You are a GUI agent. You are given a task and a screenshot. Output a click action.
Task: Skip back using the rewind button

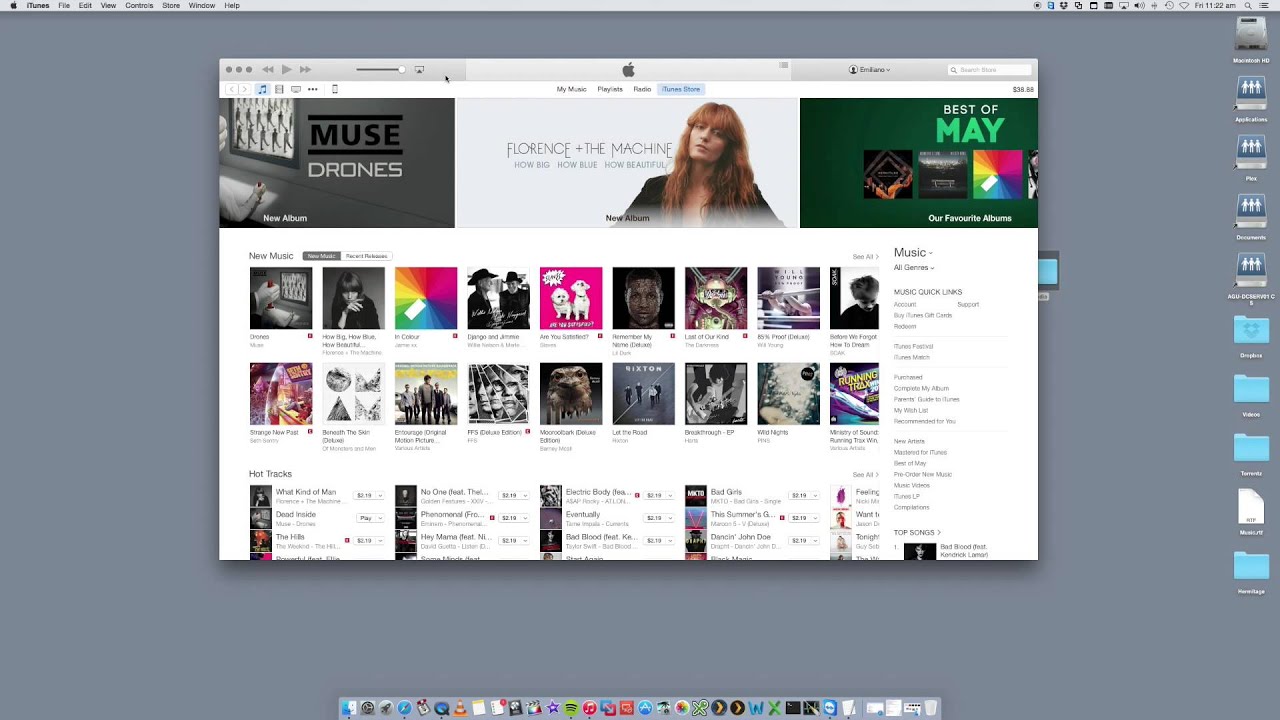tap(268, 69)
